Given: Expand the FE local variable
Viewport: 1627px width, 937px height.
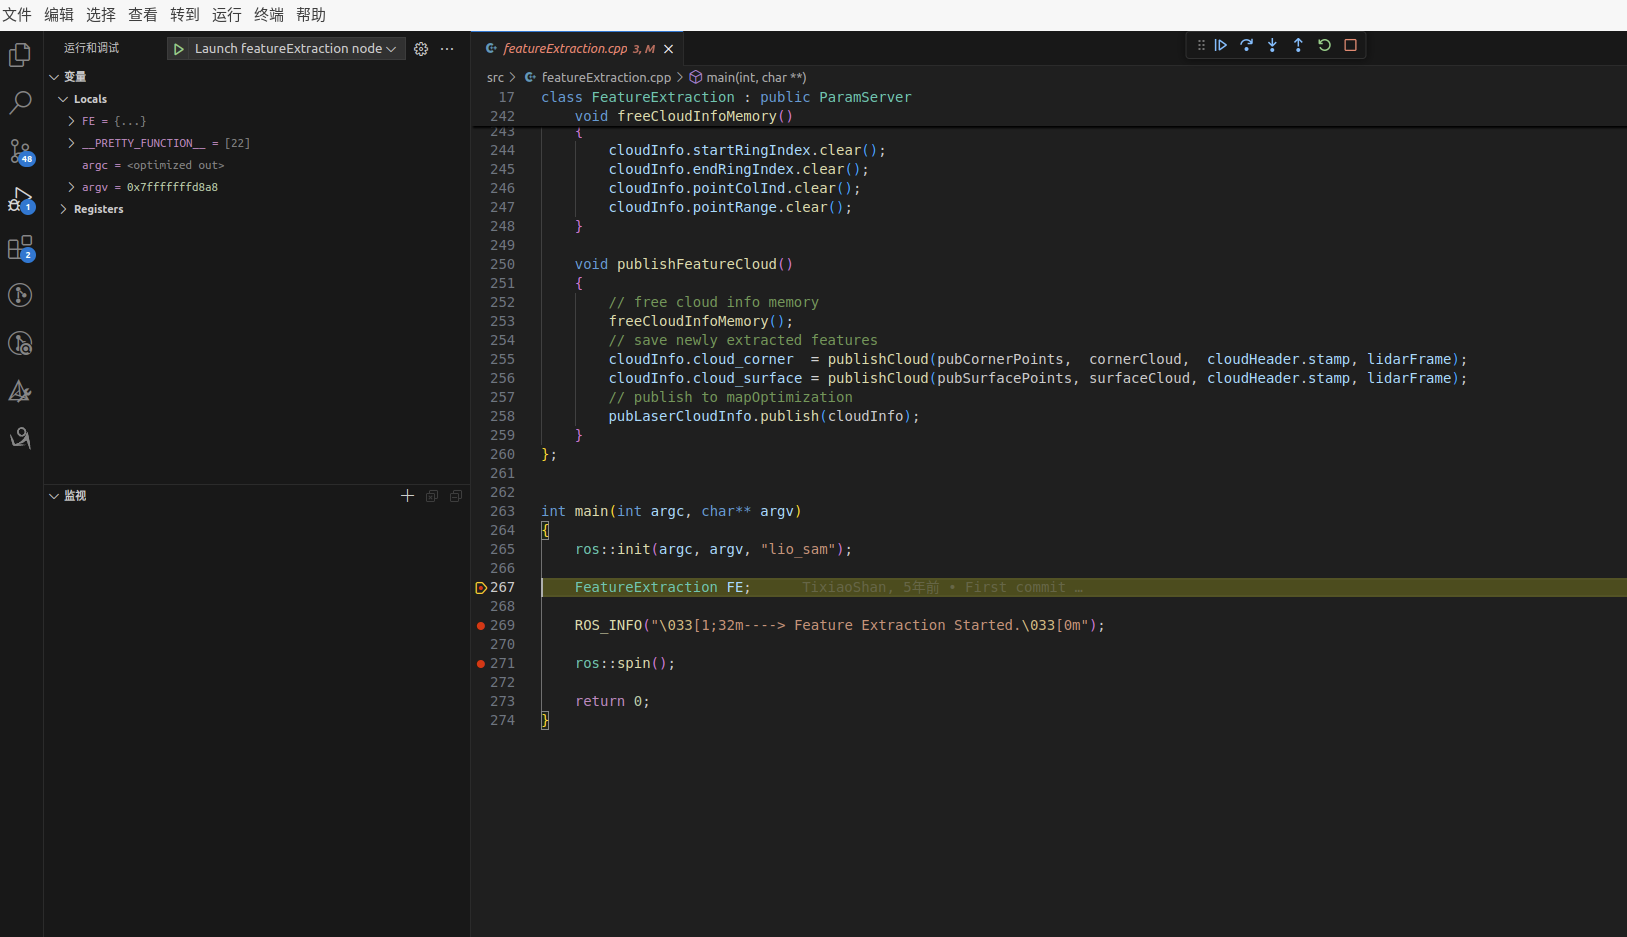Looking at the screenshot, I should [71, 121].
